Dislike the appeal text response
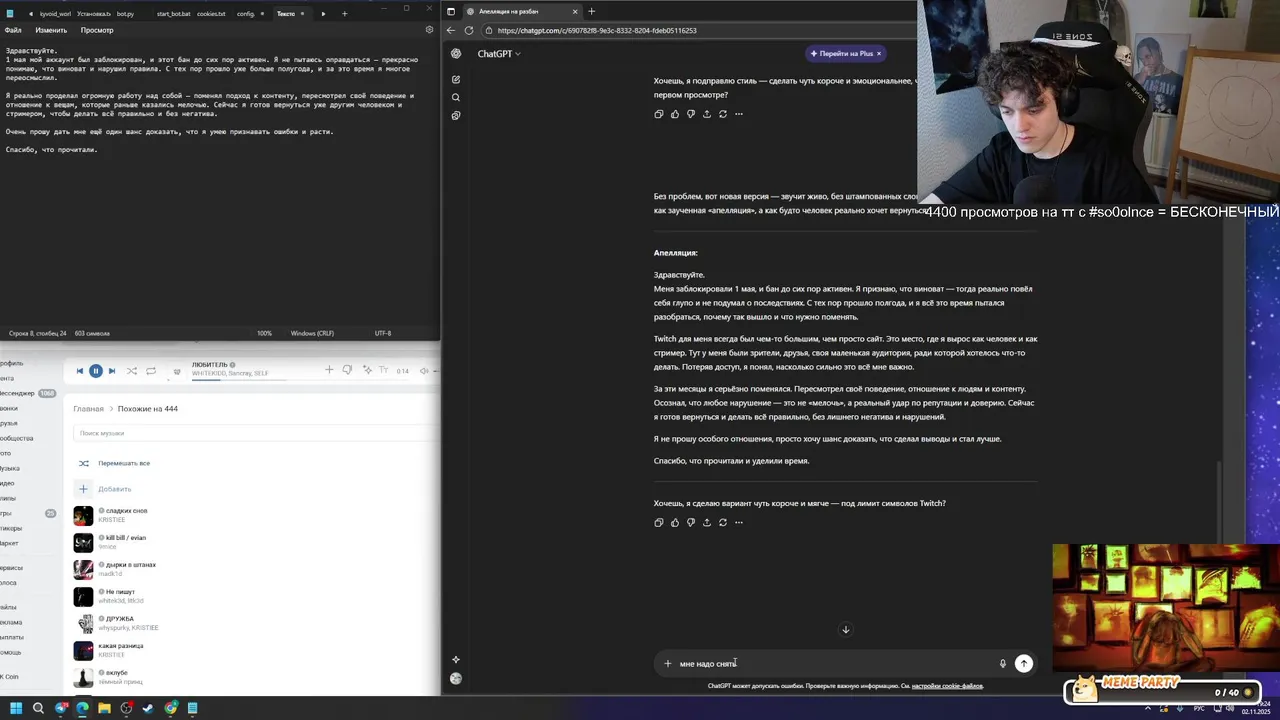This screenshot has height=720, width=1280. coord(691,522)
